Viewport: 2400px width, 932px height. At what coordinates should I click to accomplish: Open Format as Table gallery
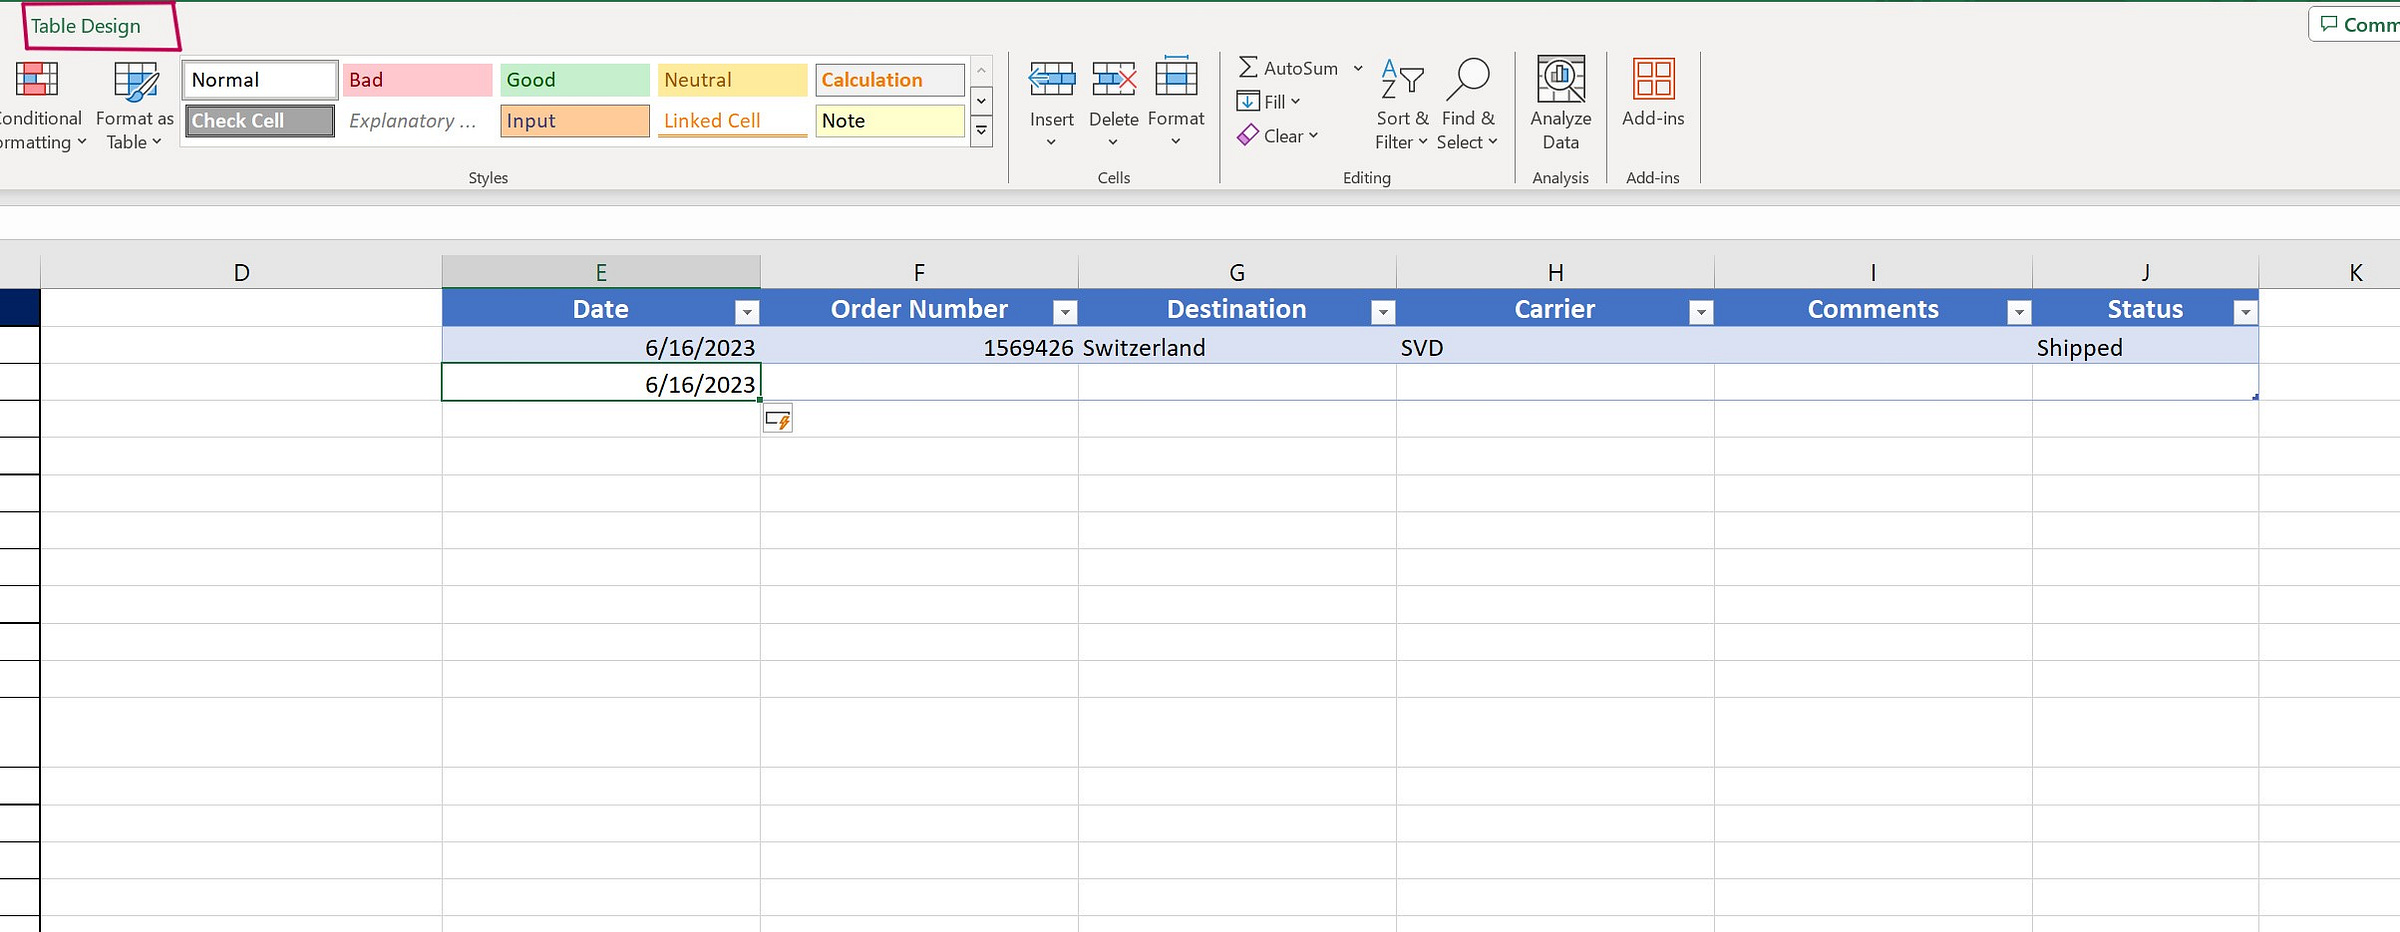[x=135, y=106]
